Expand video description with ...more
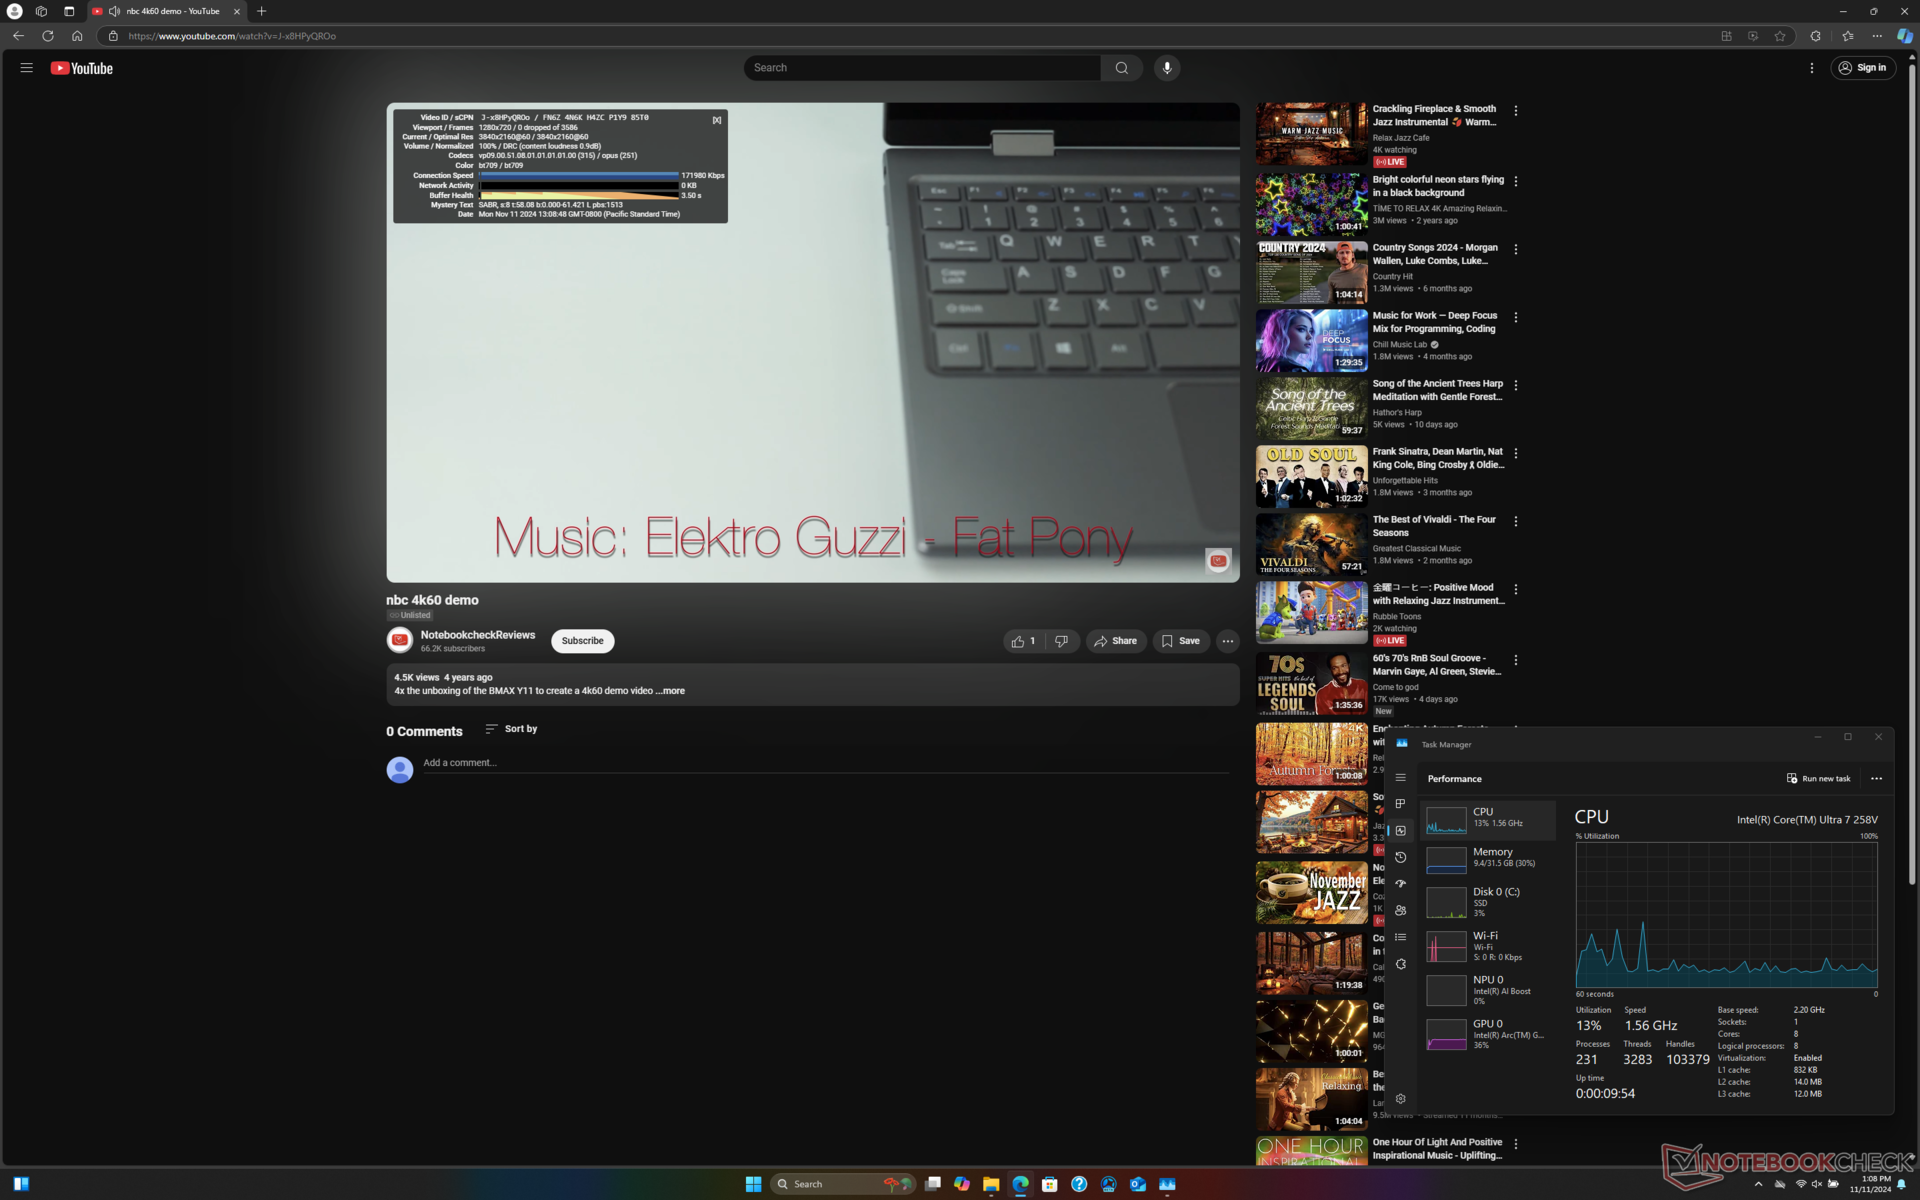Image resolution: width=1920 pixels, height=1200 pixels. [671, 691]
